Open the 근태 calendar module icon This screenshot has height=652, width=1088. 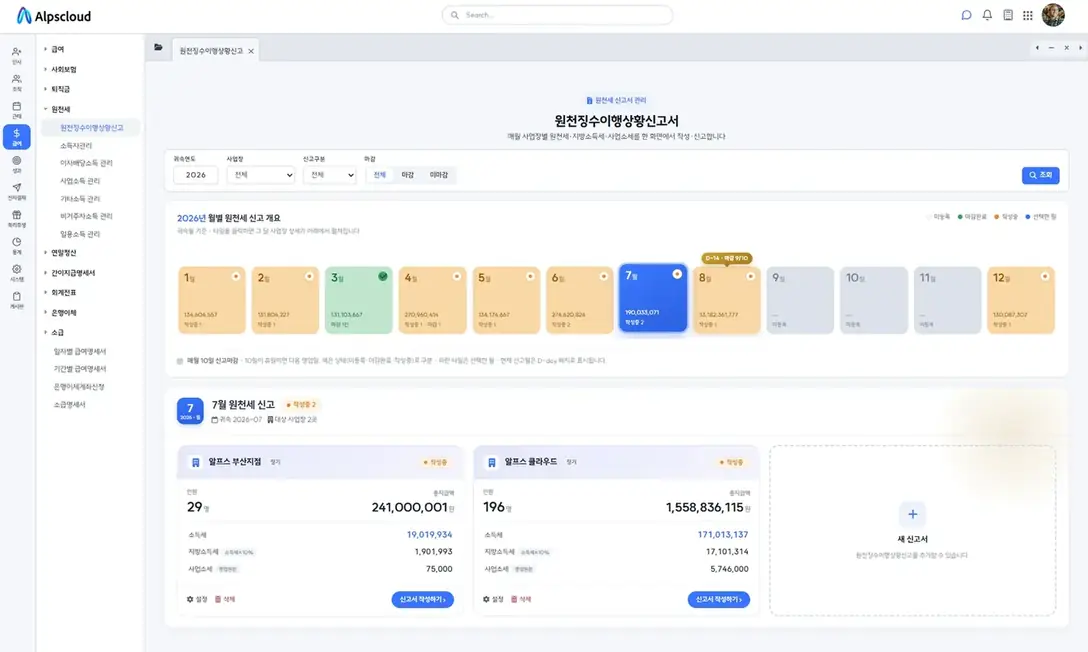[17, 110]
